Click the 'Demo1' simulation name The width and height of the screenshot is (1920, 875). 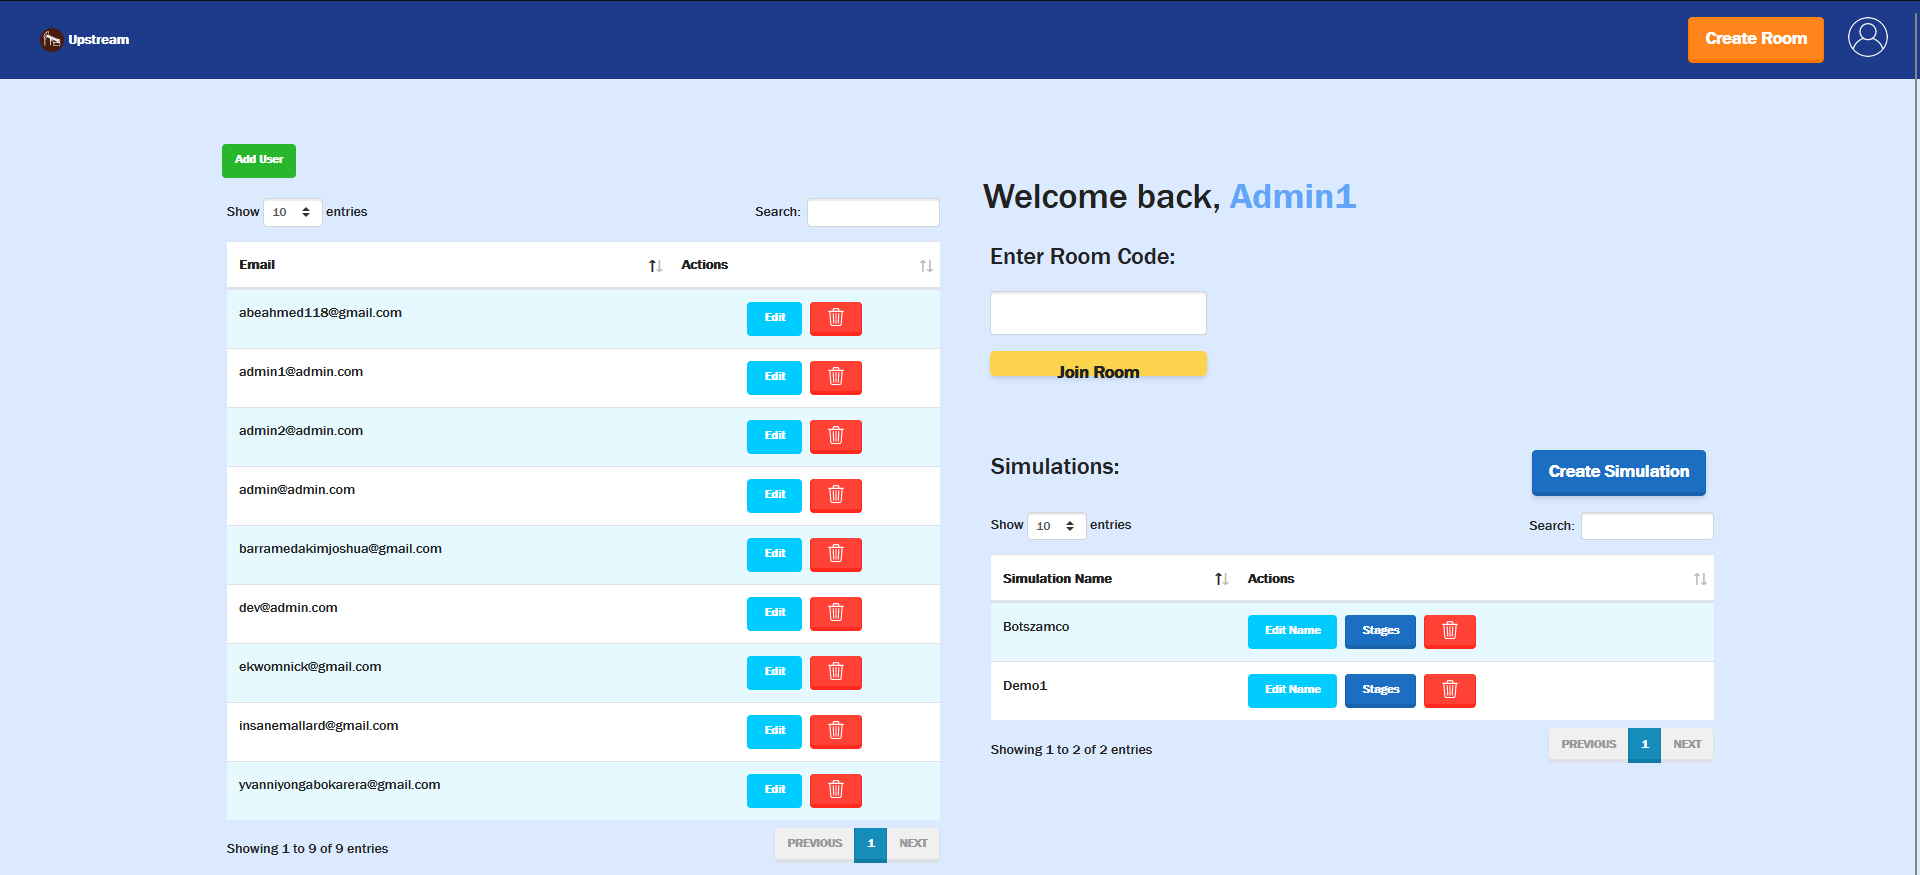pyautogui.click(x=1025, y=686)
